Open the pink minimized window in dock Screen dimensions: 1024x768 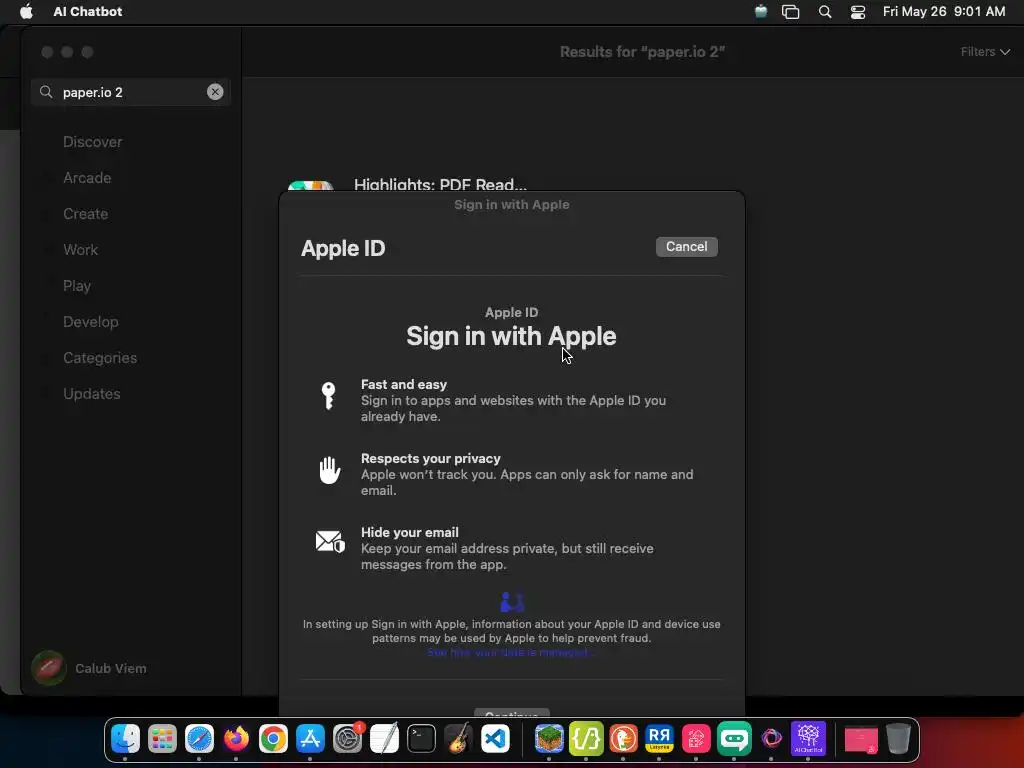[x=861, y=740]
